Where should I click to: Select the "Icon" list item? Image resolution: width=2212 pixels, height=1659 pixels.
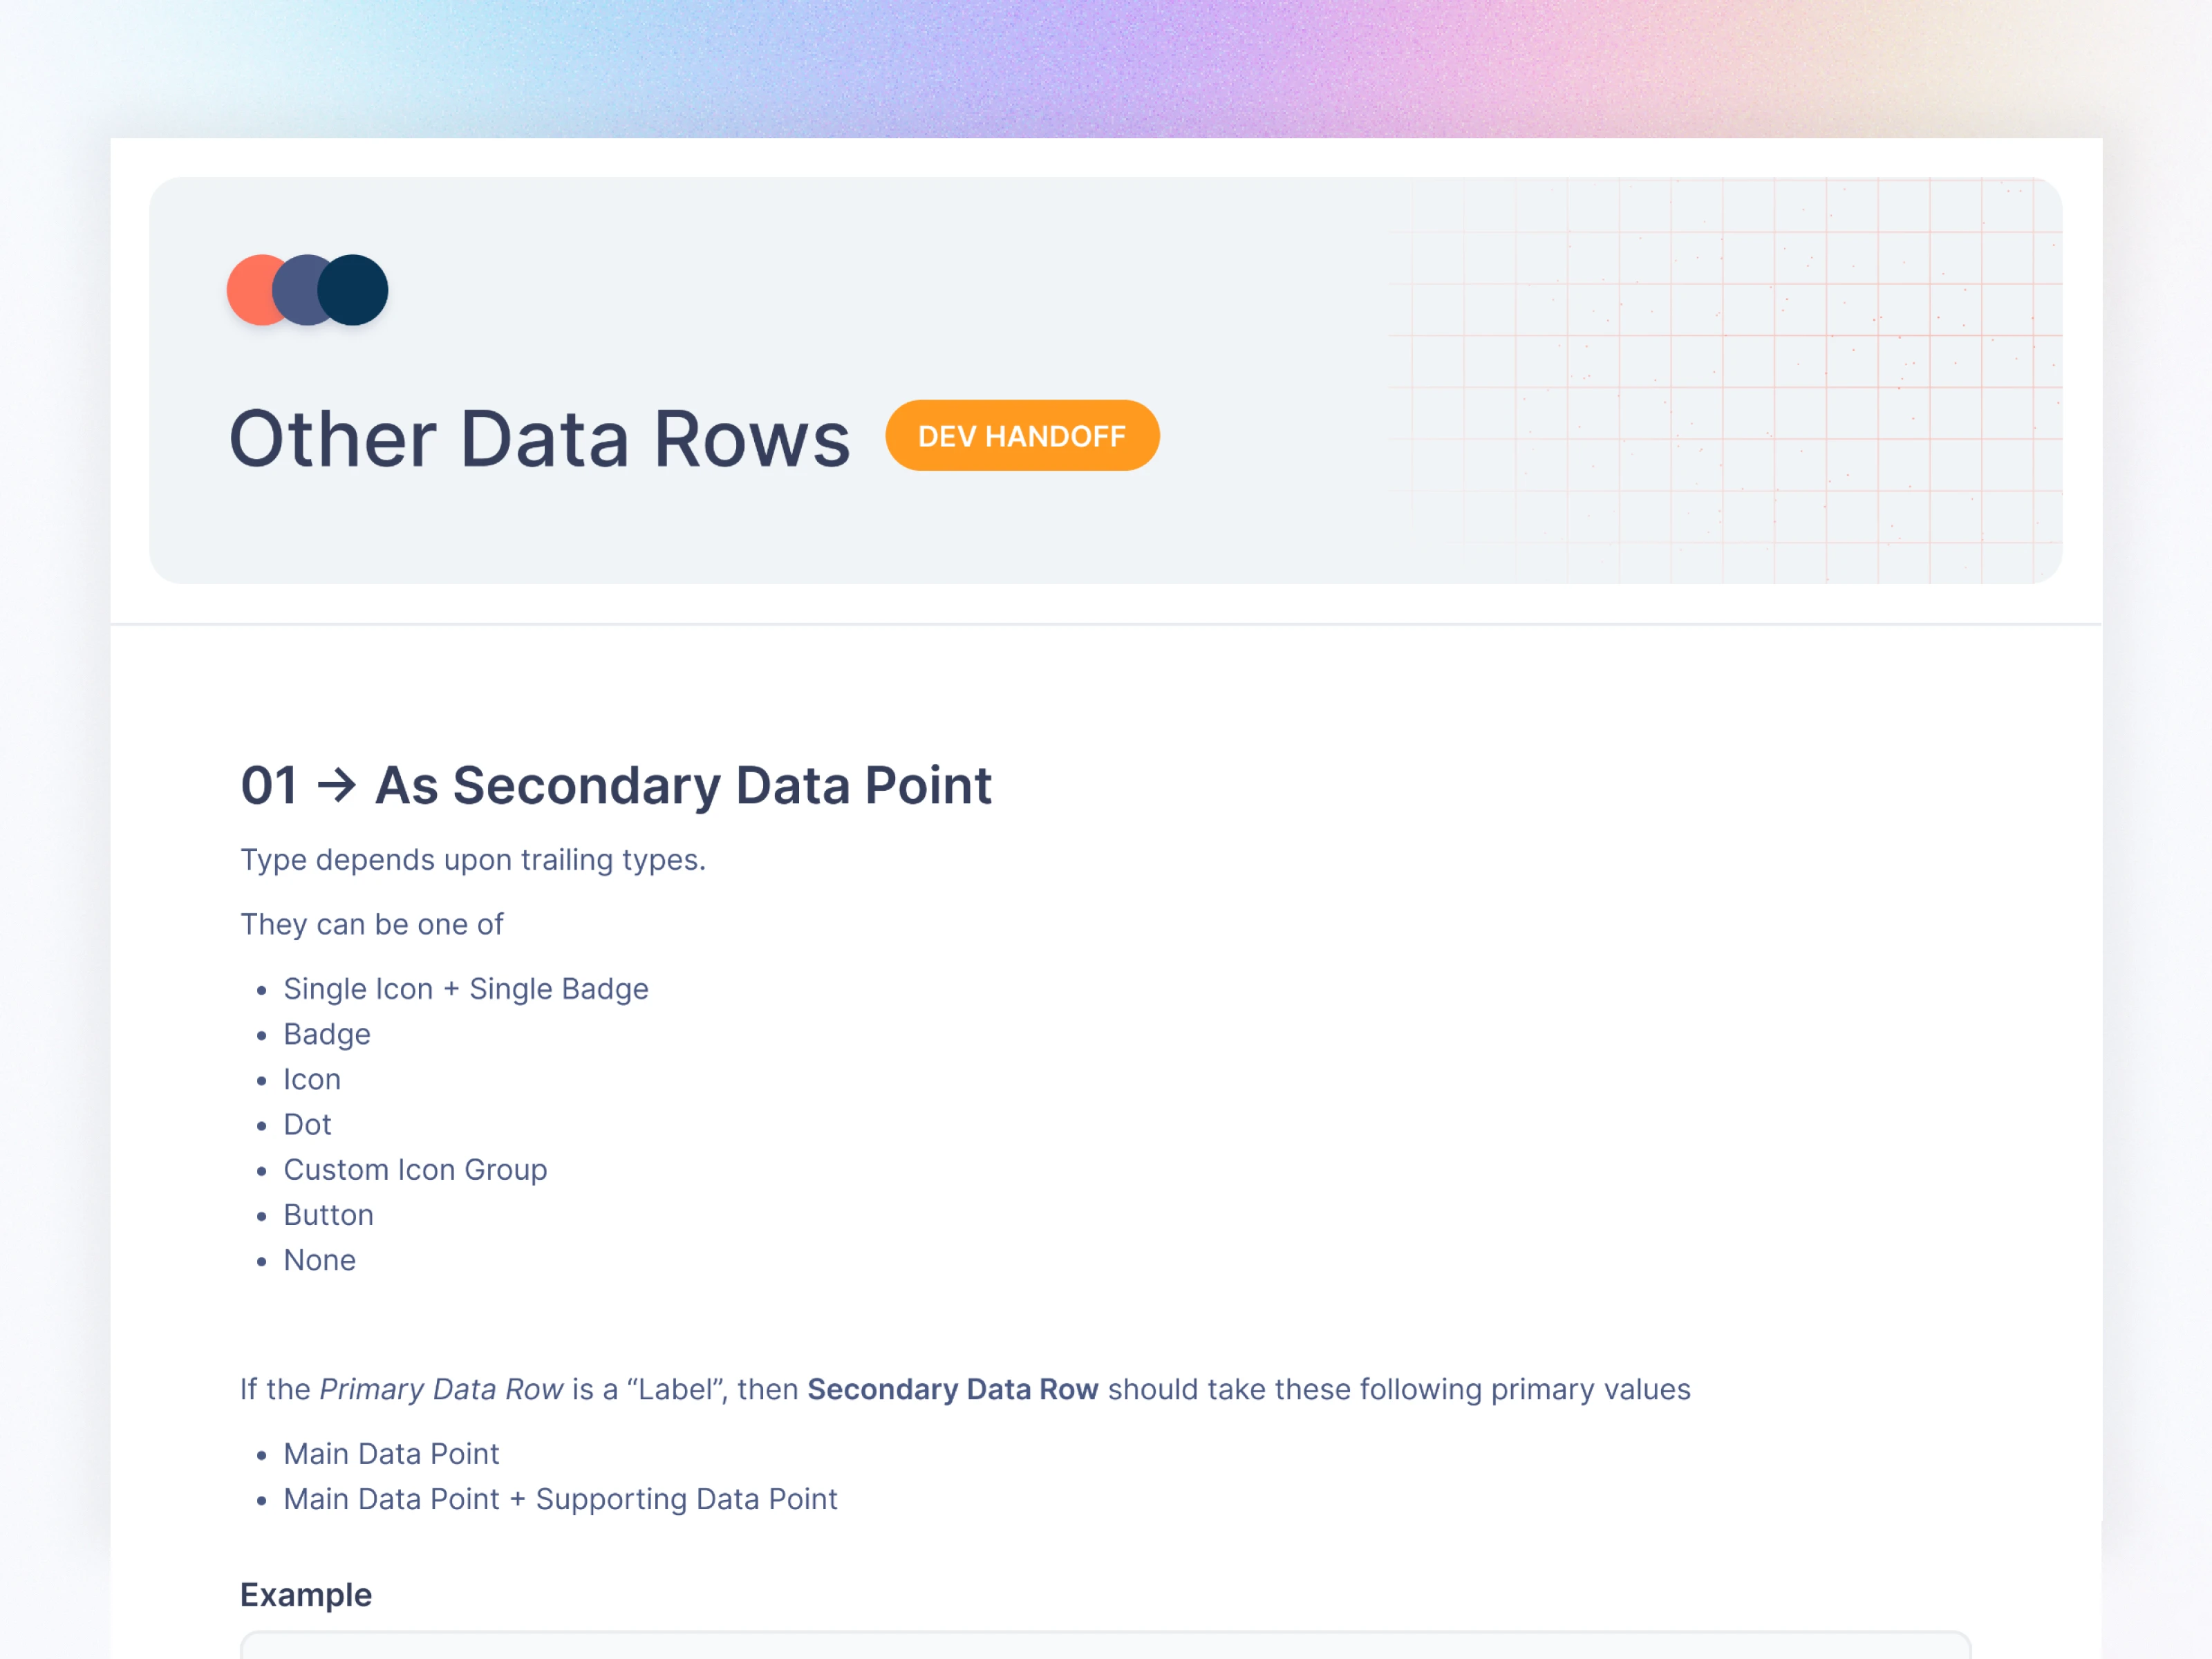pyautogui.click(x=312, y=1079)
